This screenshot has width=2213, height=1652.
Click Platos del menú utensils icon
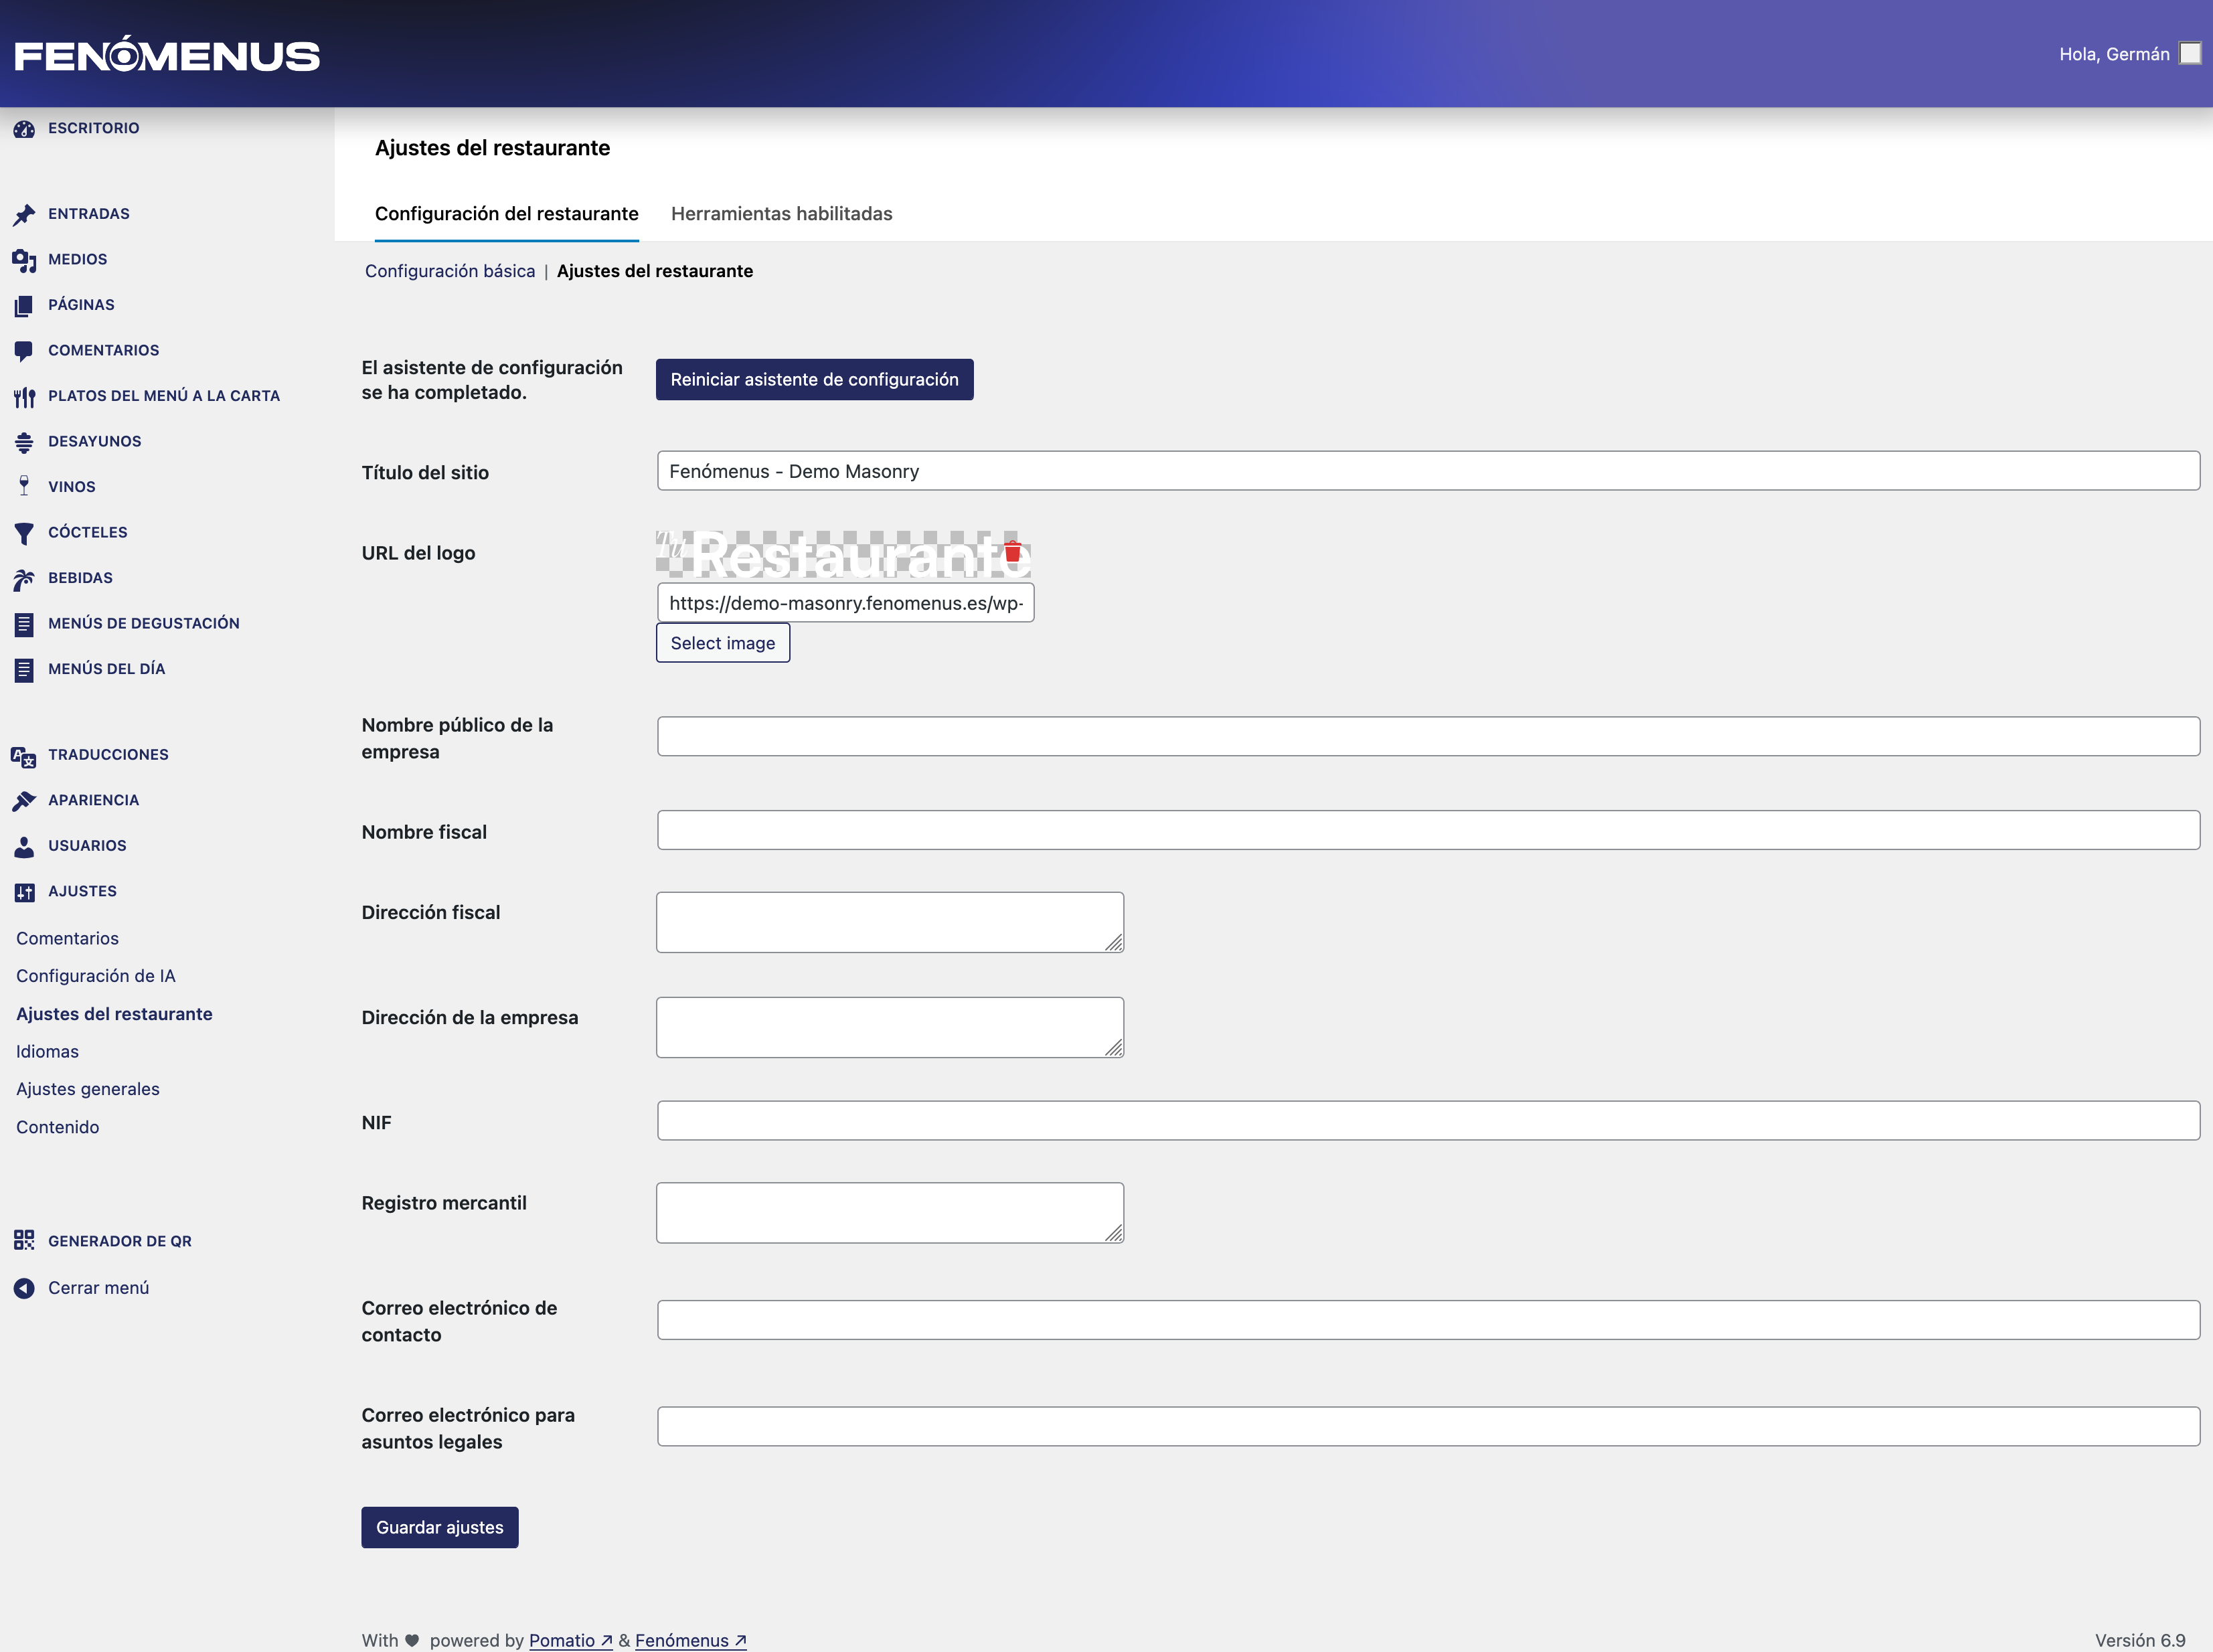pyautogui.click(x=24, y=397)
